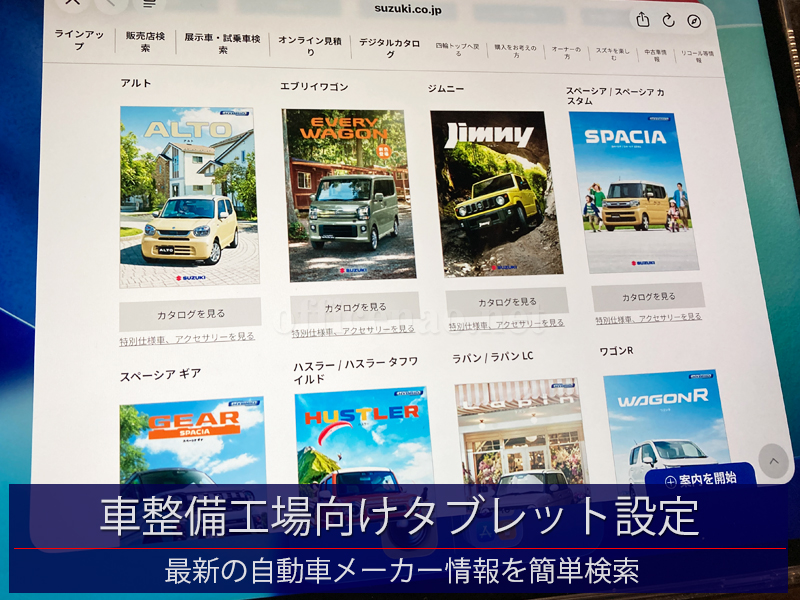The height and width of the screenshot is (600, 800).
Task: Click カタログを見る under Jimny
Action: [x=507, y=302]
